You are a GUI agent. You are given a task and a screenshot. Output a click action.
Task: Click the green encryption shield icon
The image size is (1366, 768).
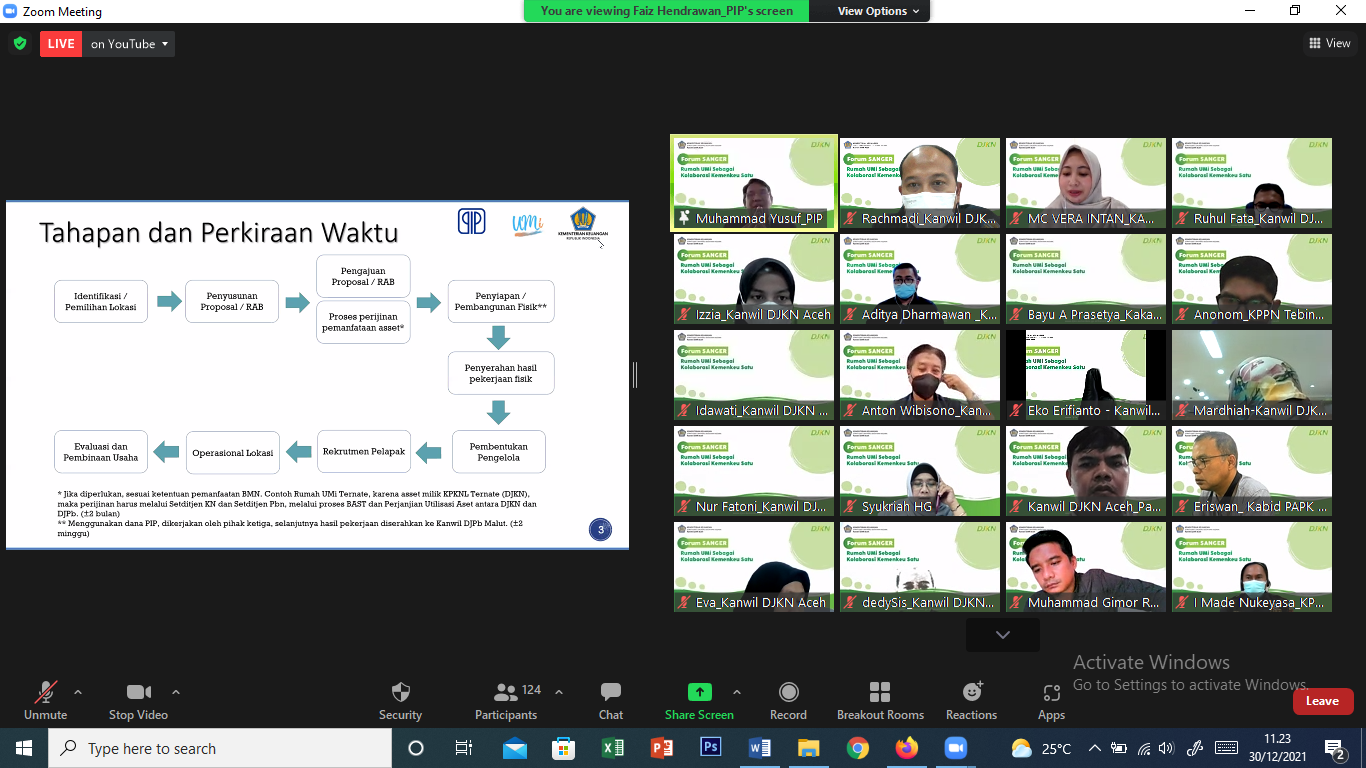click(x=19, y=44)
